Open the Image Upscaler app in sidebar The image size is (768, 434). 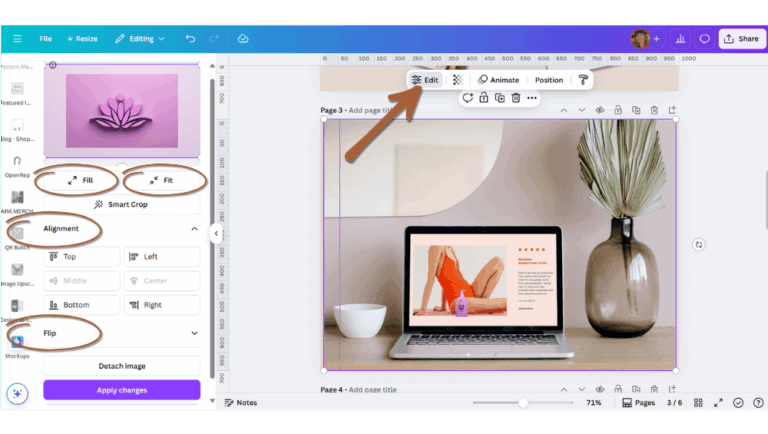[x=17, y=275]
